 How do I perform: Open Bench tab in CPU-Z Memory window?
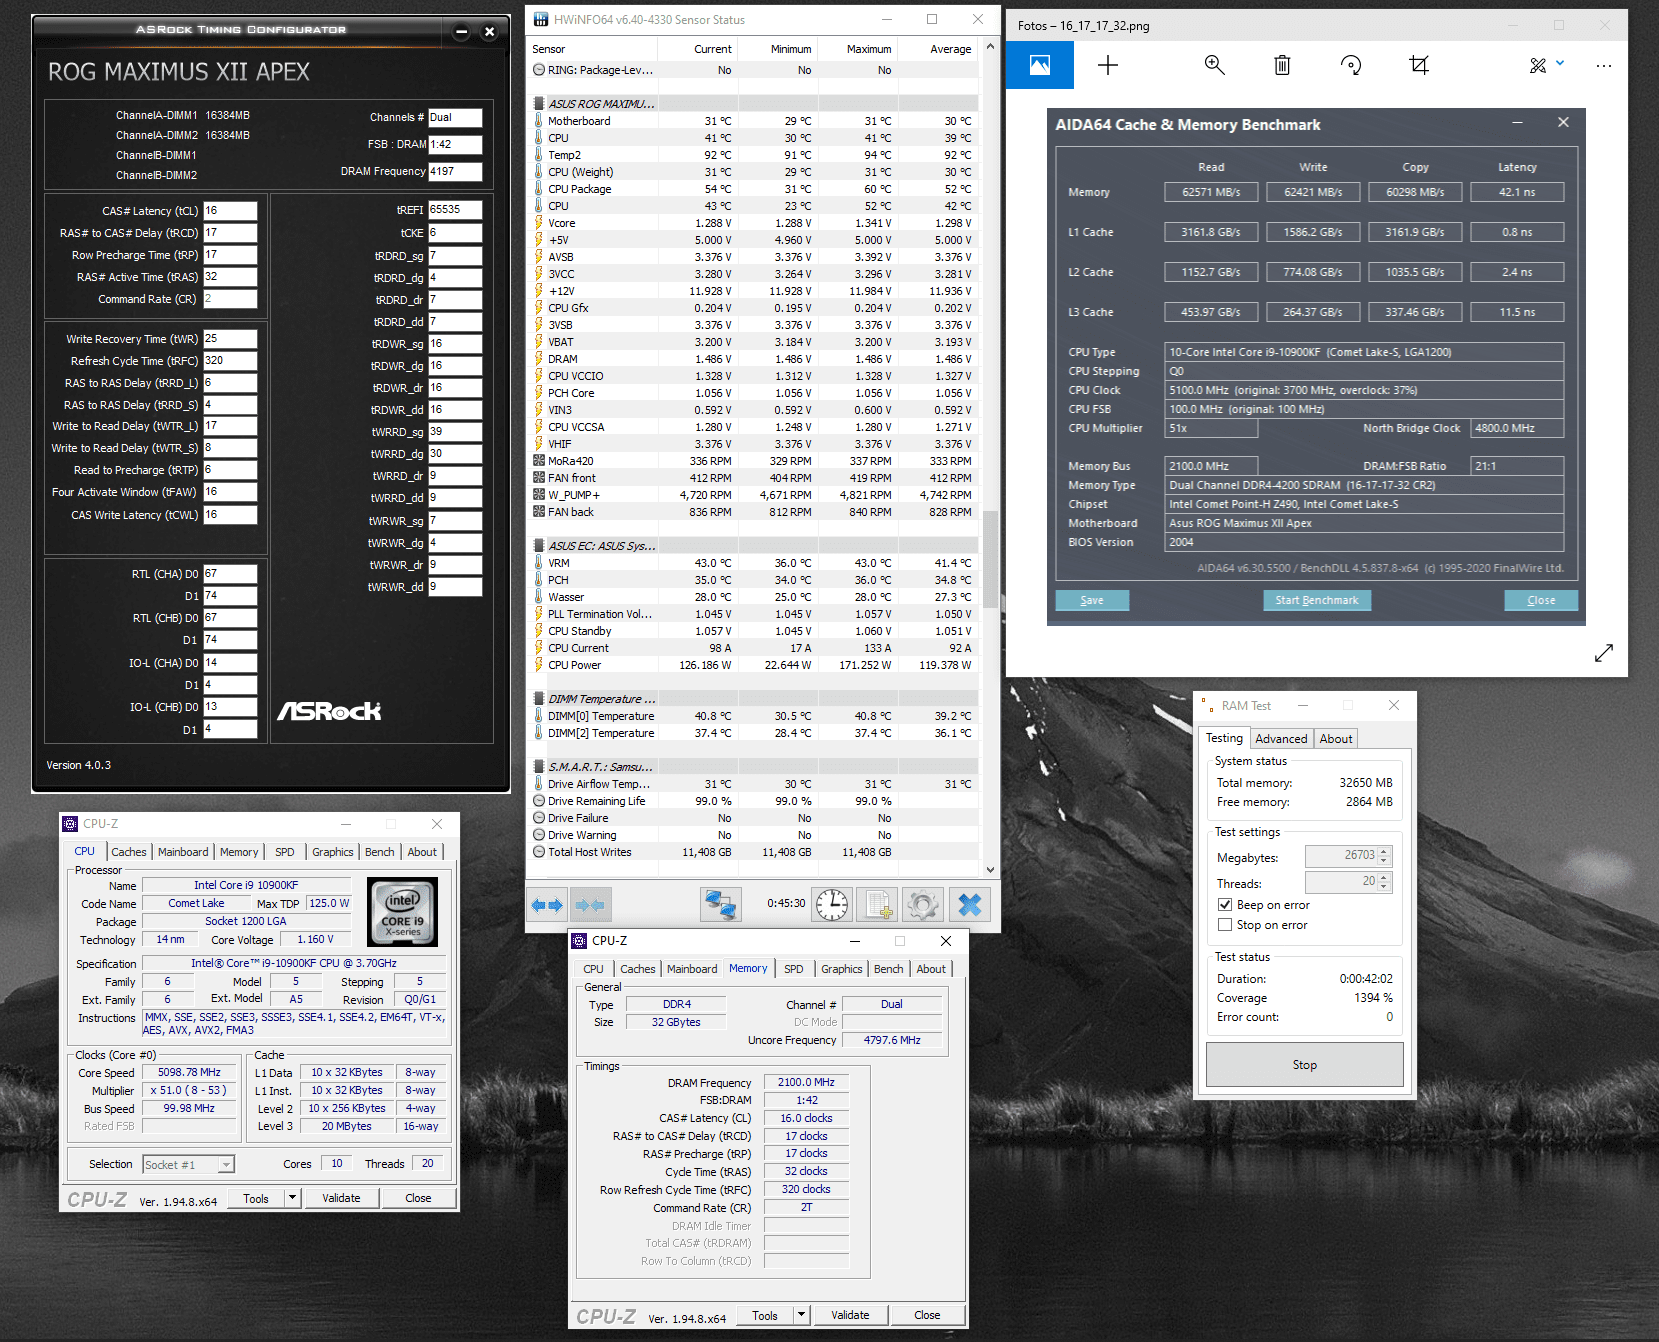[888, 969]
